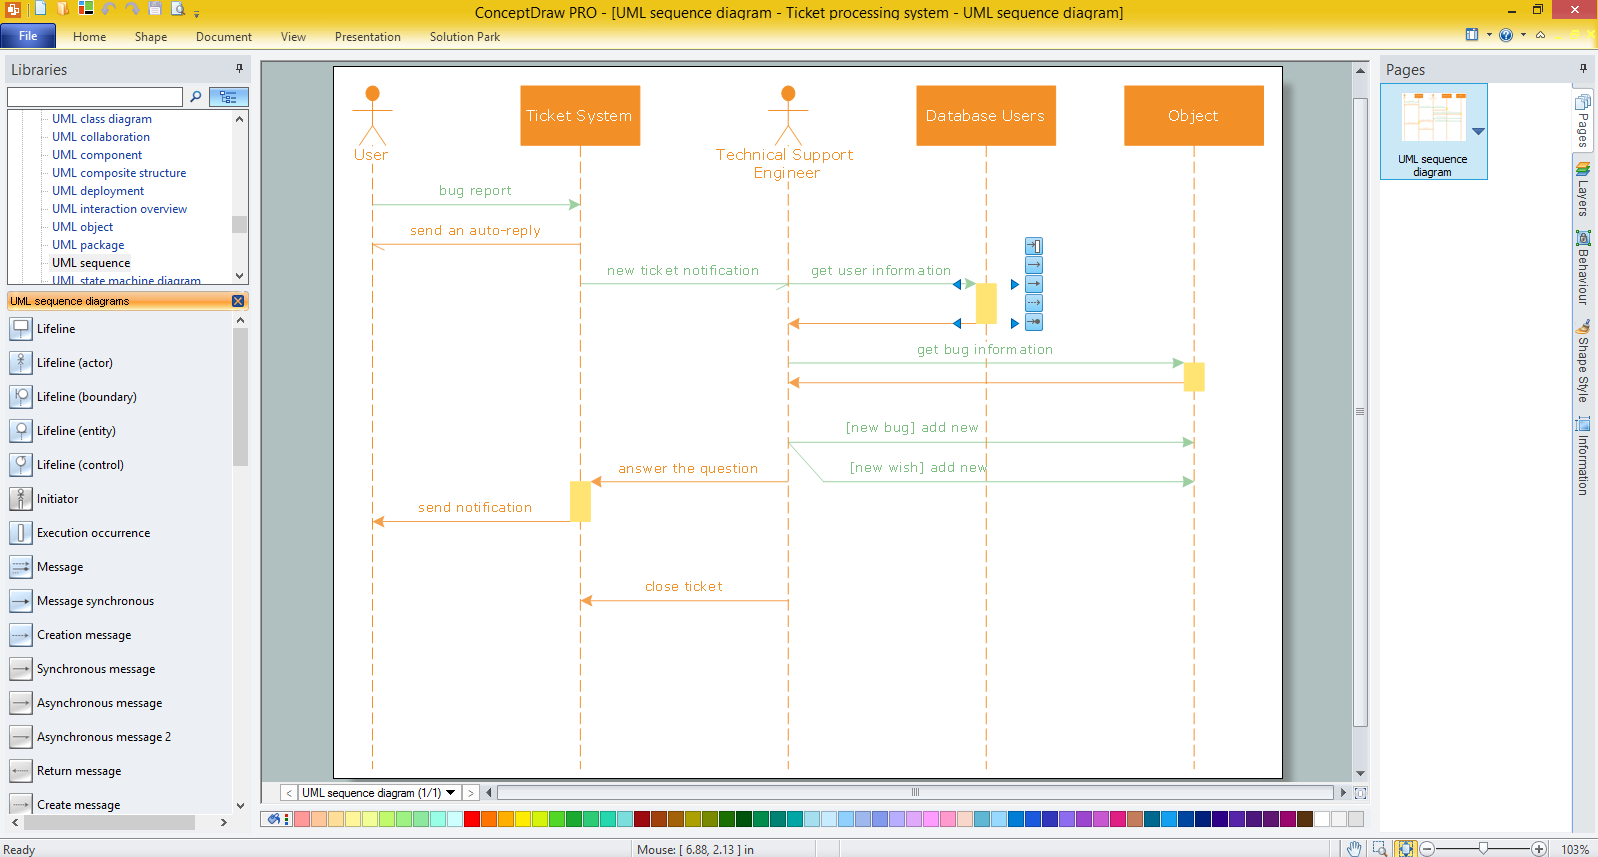Open the Layers side panel
Screen dimensions: 1598x857
(1583, 189)
